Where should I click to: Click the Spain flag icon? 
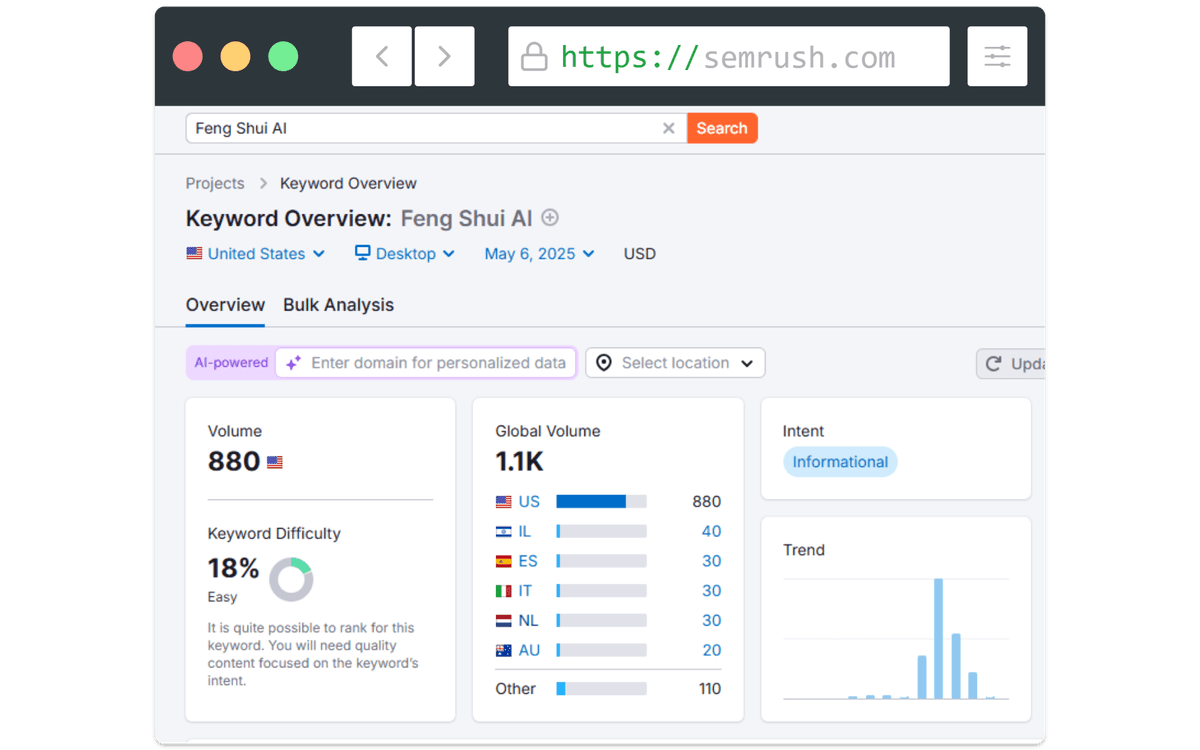(504, 561)
